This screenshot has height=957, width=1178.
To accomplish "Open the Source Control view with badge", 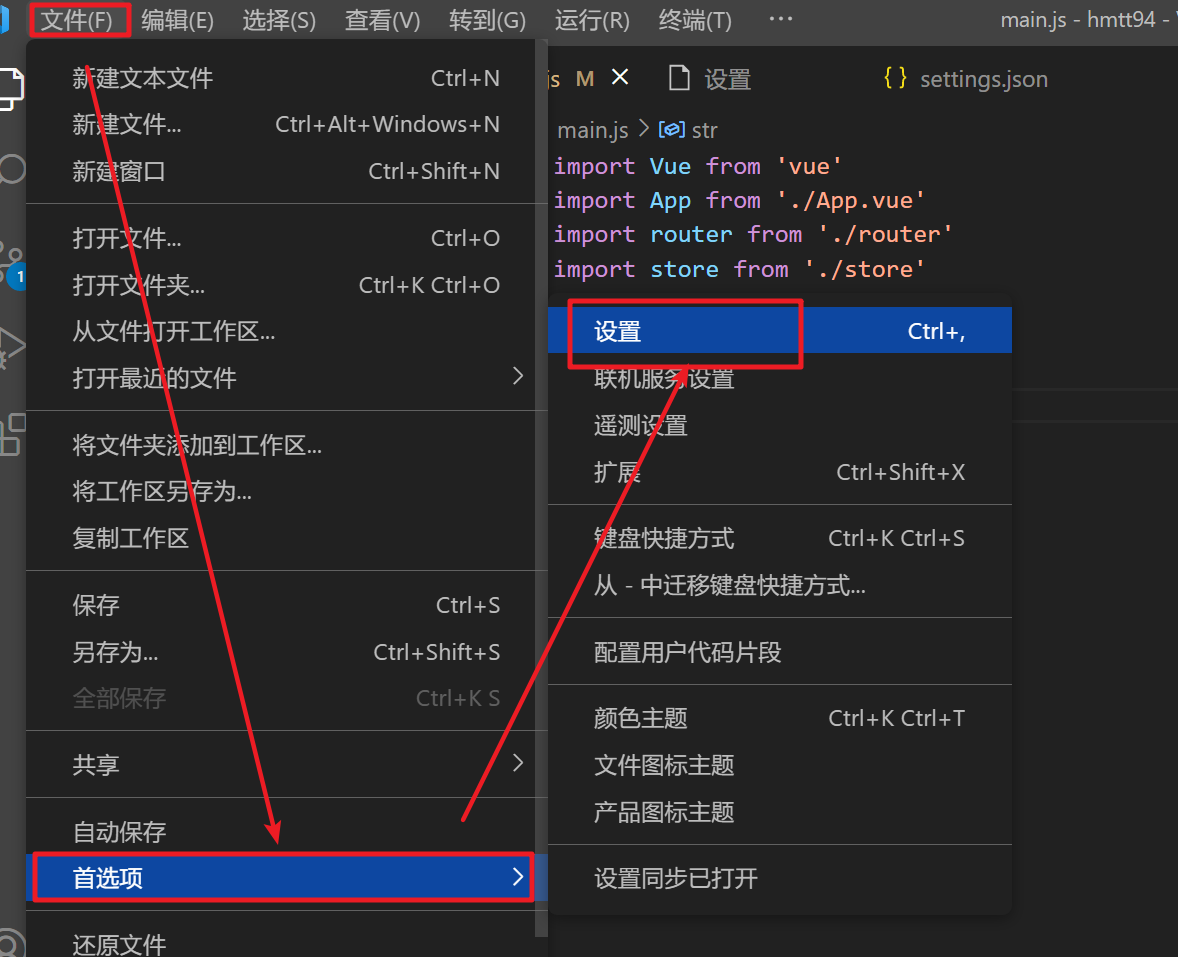I will tap(12, 262).
